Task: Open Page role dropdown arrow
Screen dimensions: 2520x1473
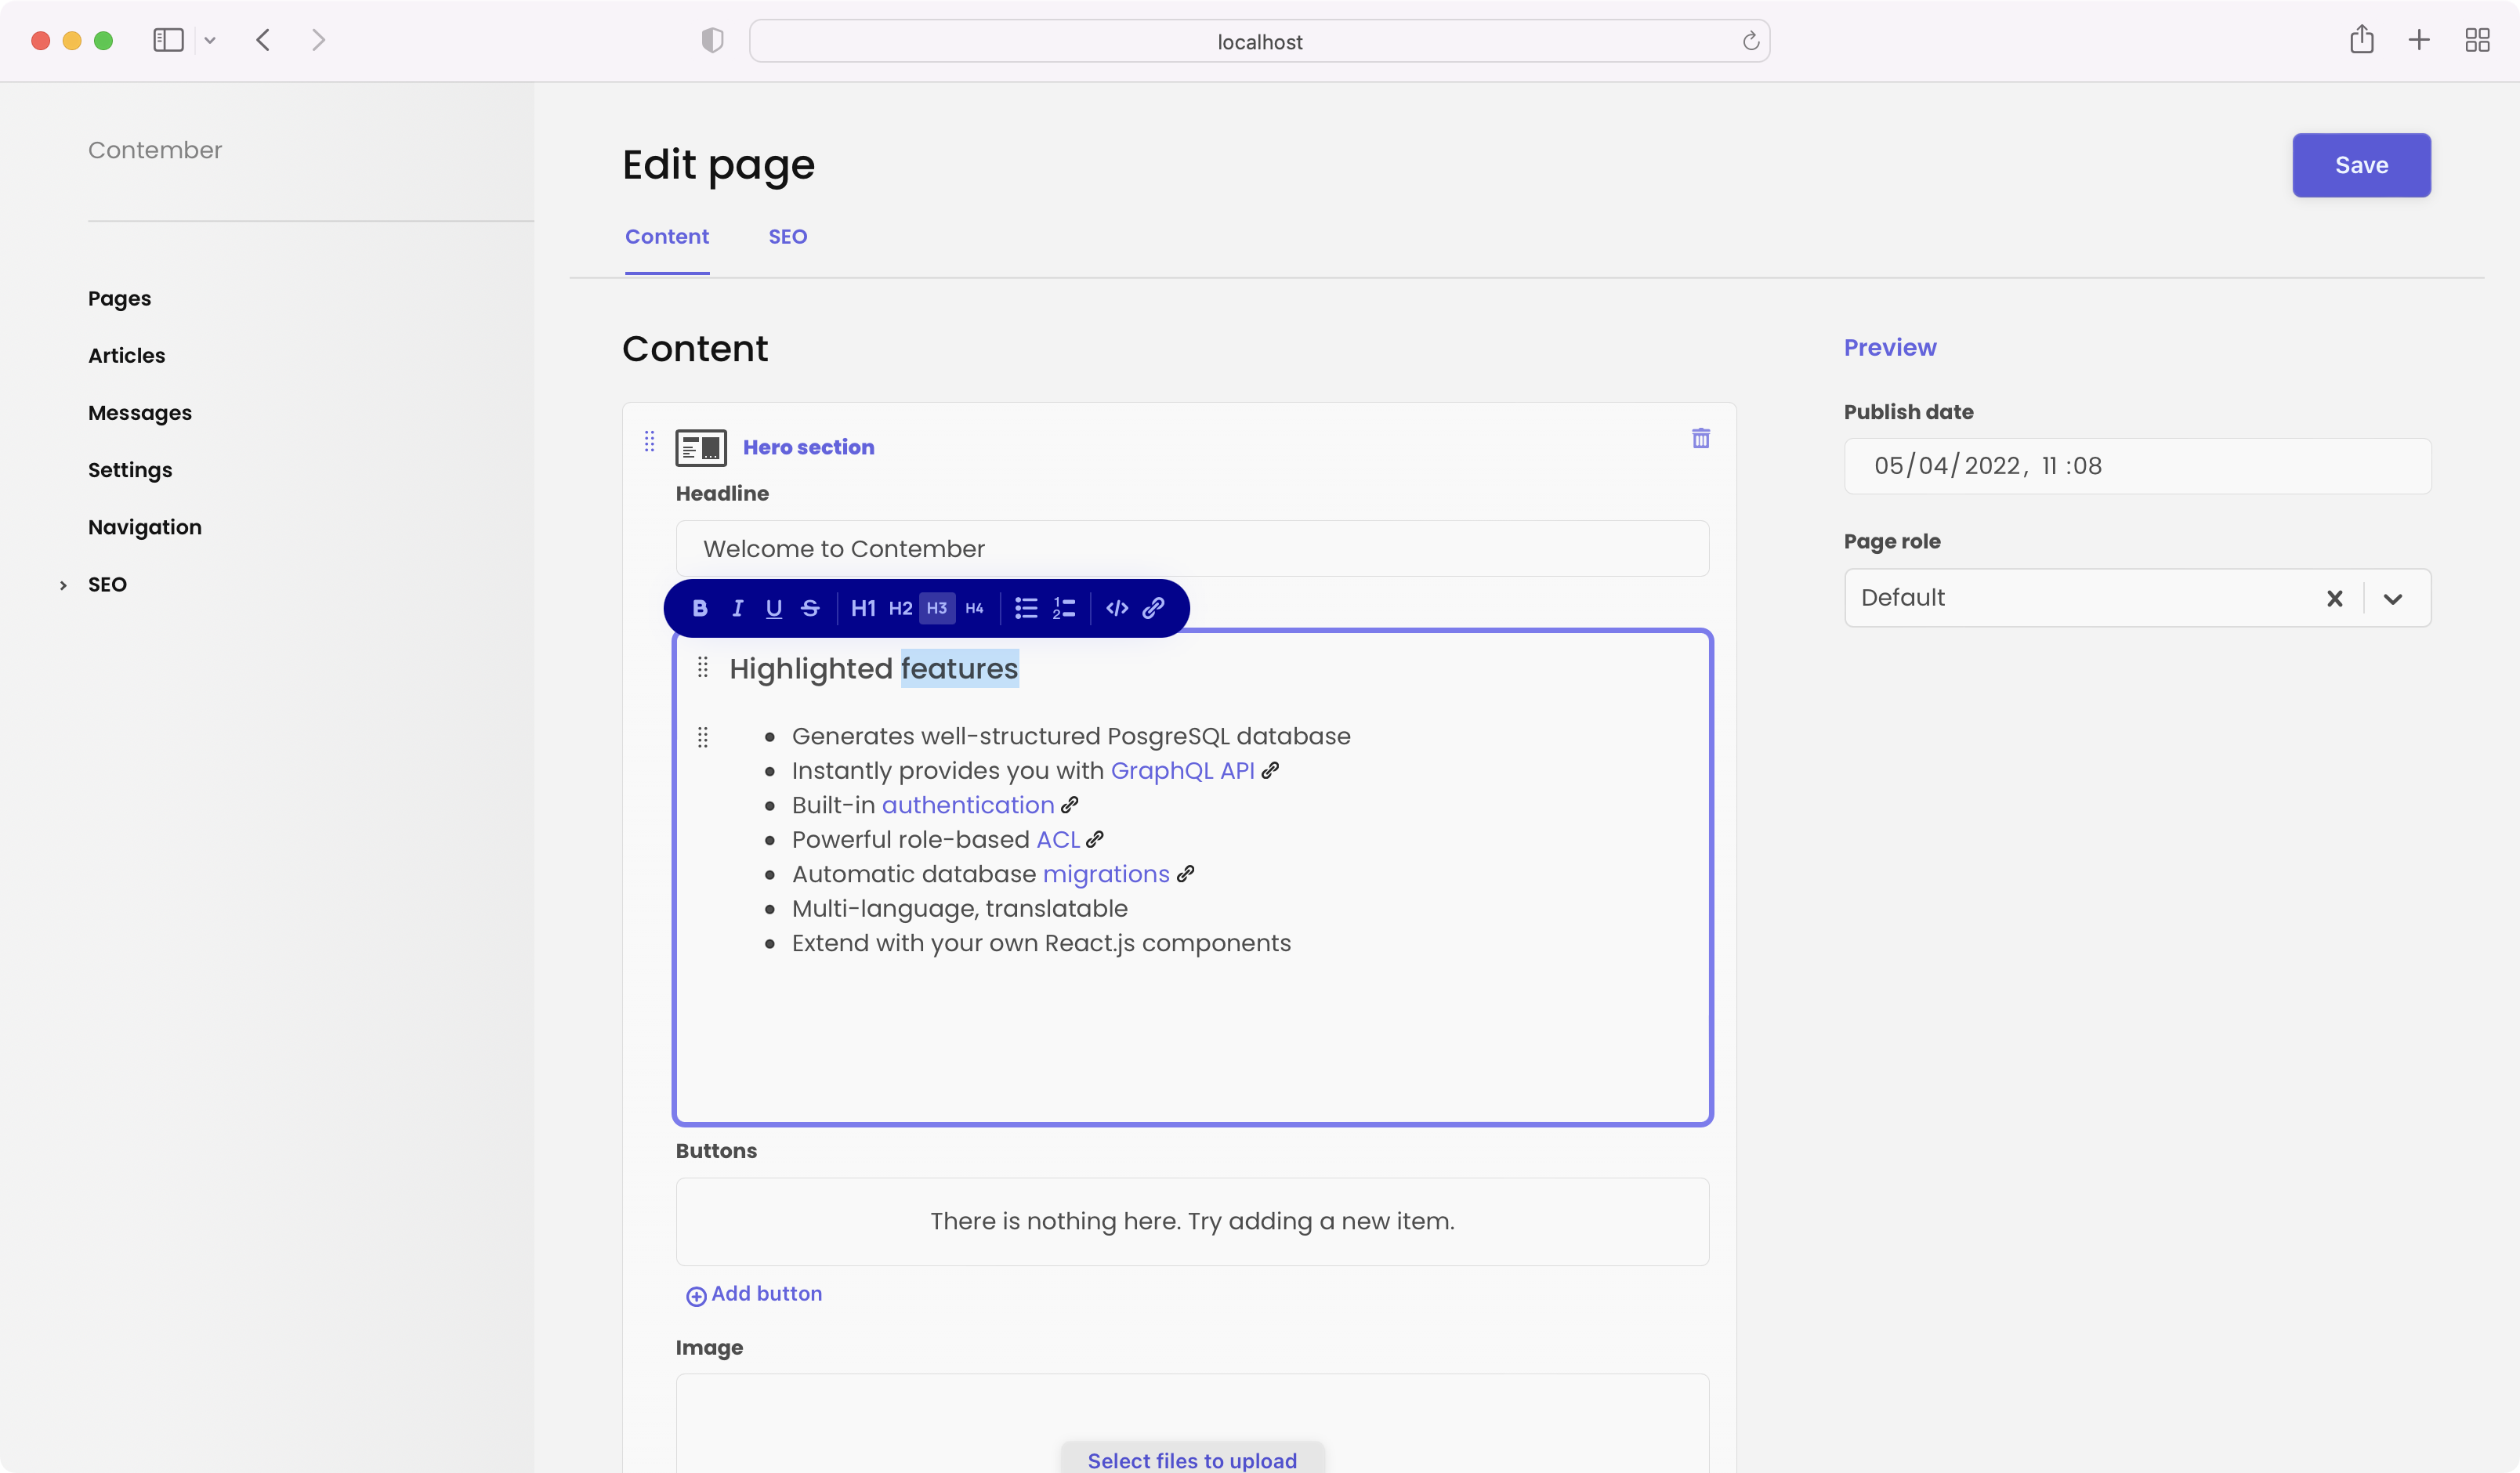Action: pos(2392,598)
